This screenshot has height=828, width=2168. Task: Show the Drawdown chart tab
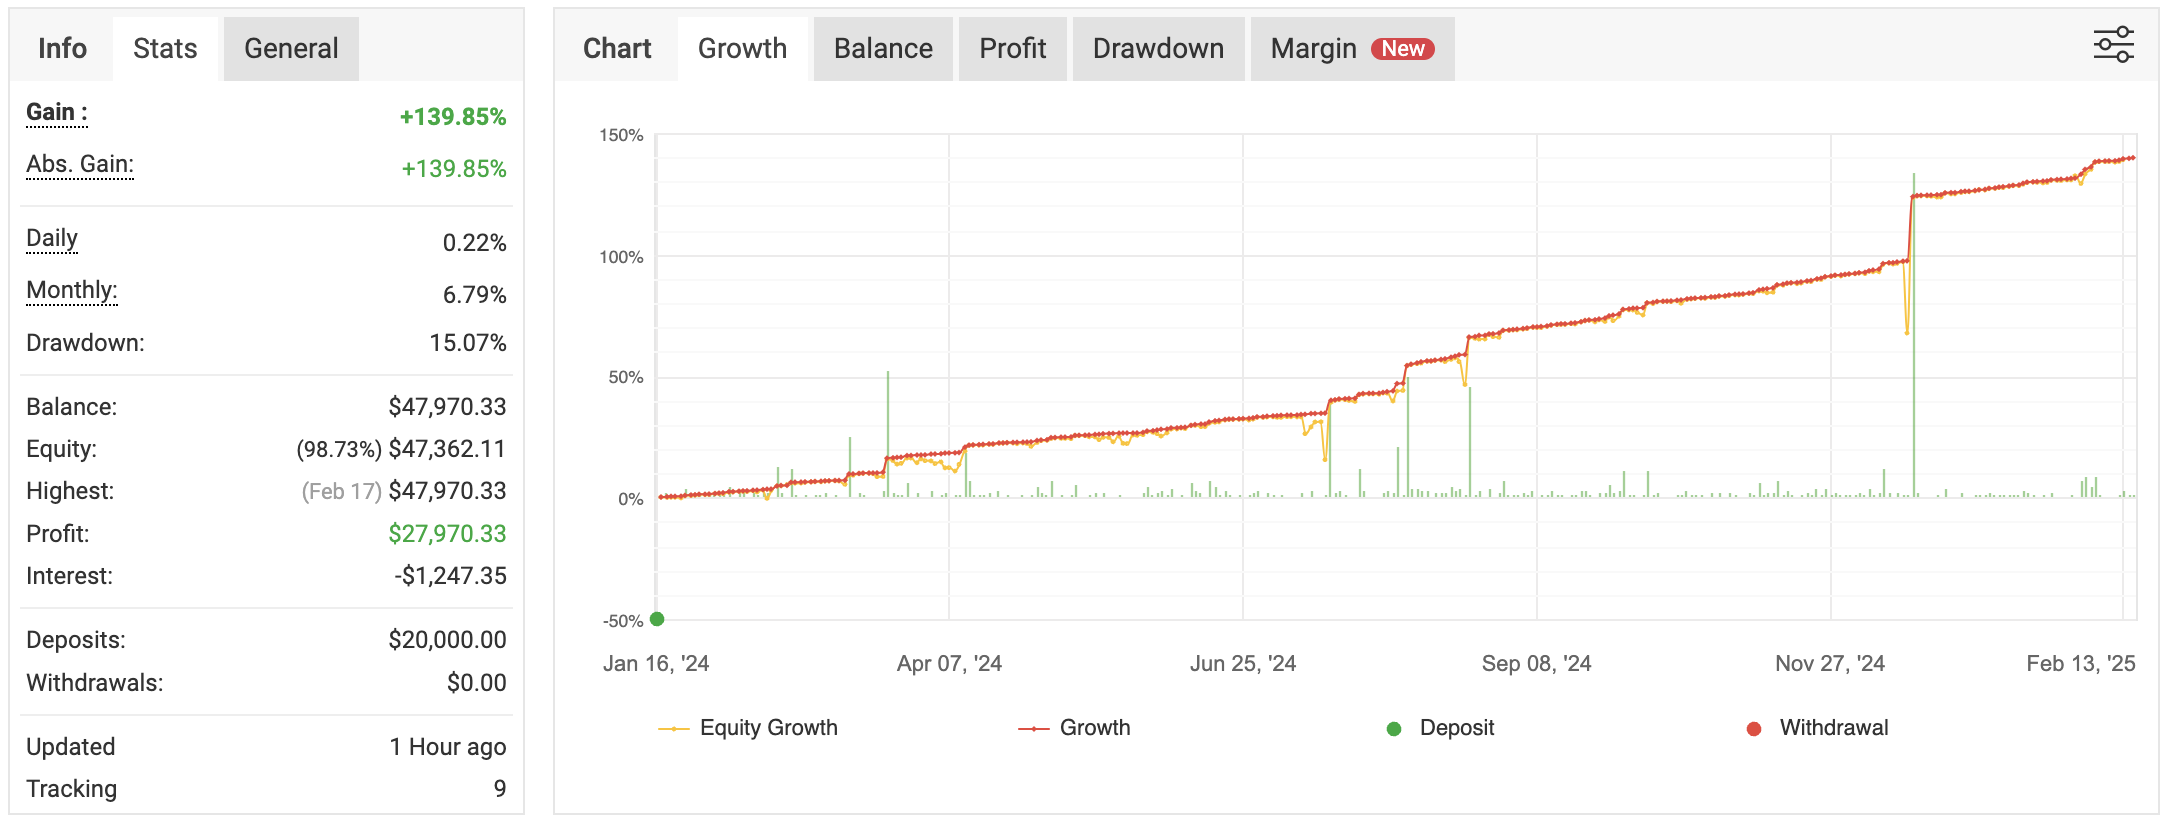[1158, 49]
